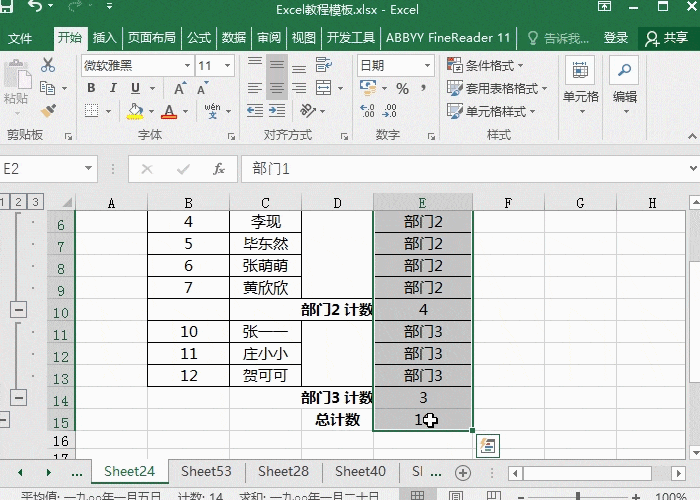The height and width of the screenshot is (500, 700).
Task: Click the 共享 share button
Action: point(667,38)
